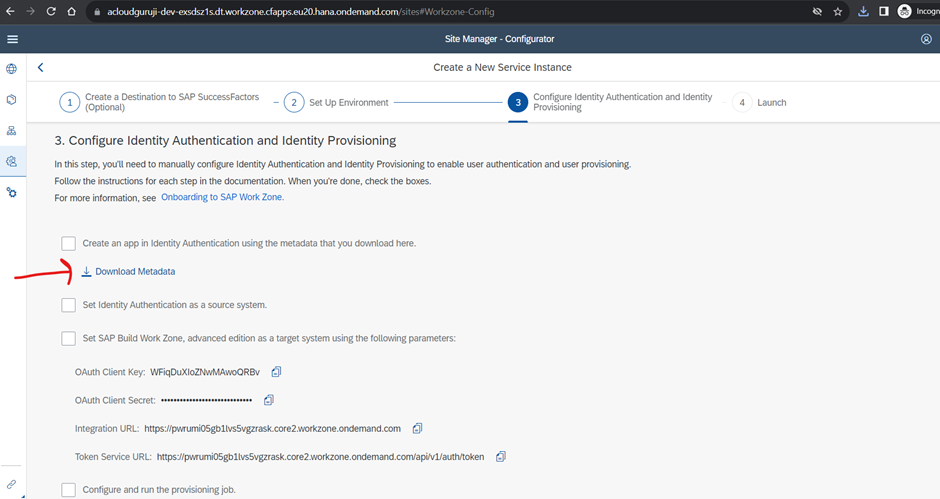Viewport: 940px width, 499px height.
Task: Go back using the left chevron arrow
Action: pyautogui.click(x=41, y=67)
